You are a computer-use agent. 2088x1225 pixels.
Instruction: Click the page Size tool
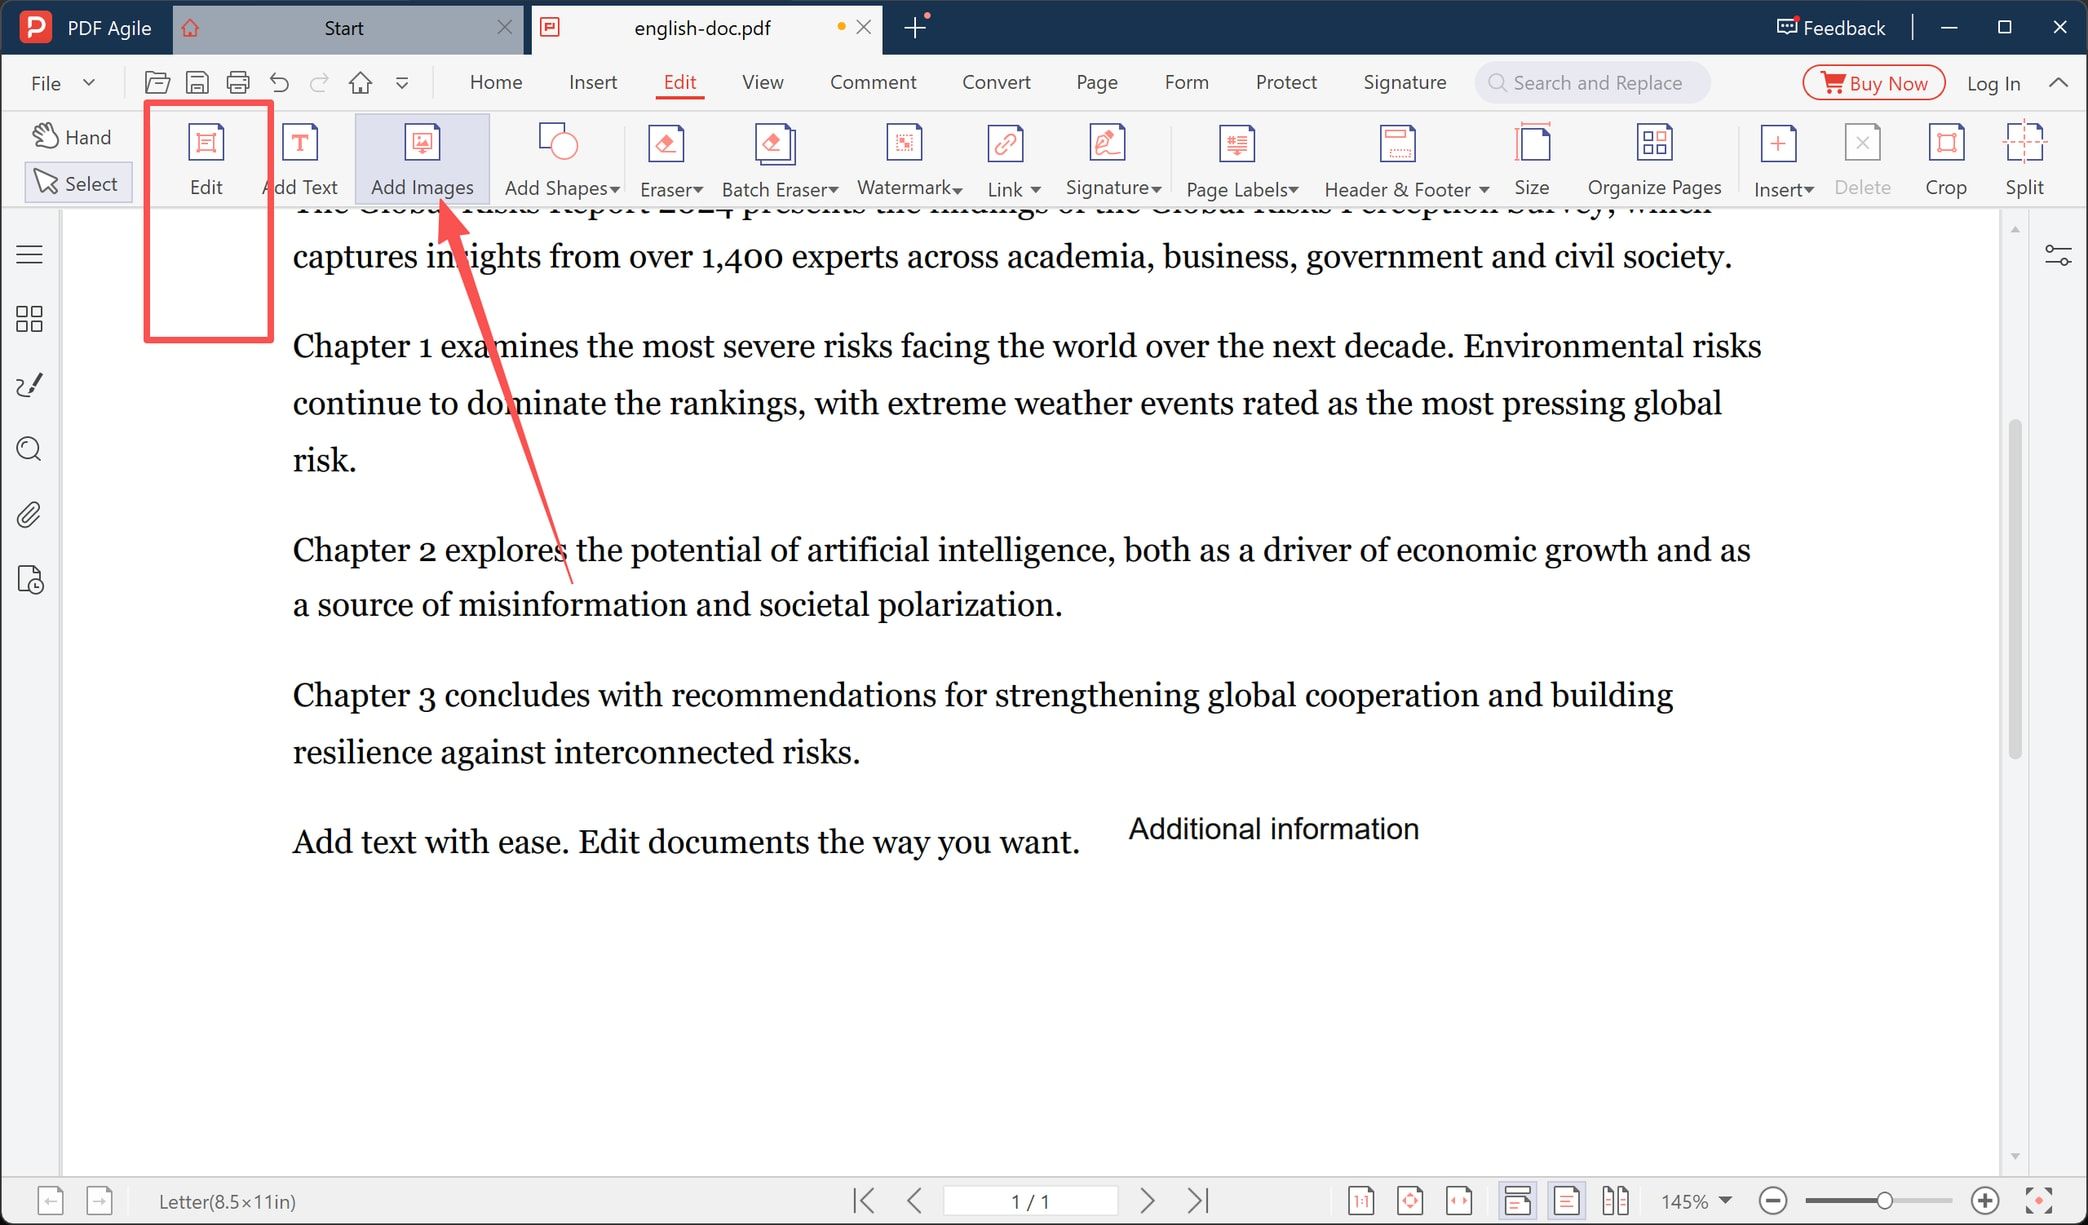click(1531, 158)
